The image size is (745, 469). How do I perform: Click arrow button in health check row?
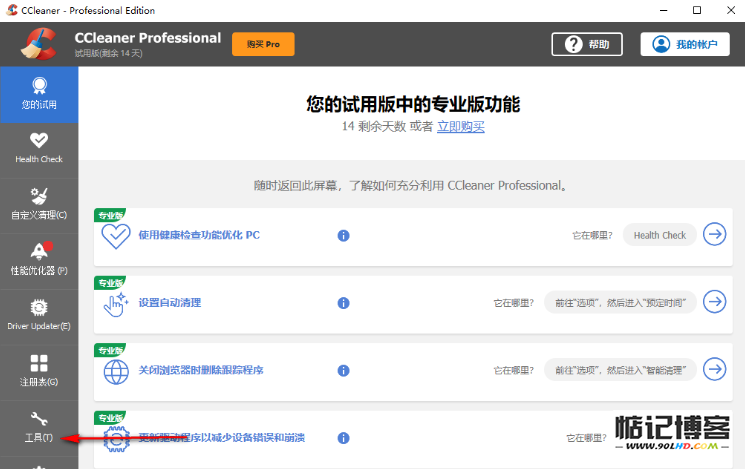pos(715,234)
